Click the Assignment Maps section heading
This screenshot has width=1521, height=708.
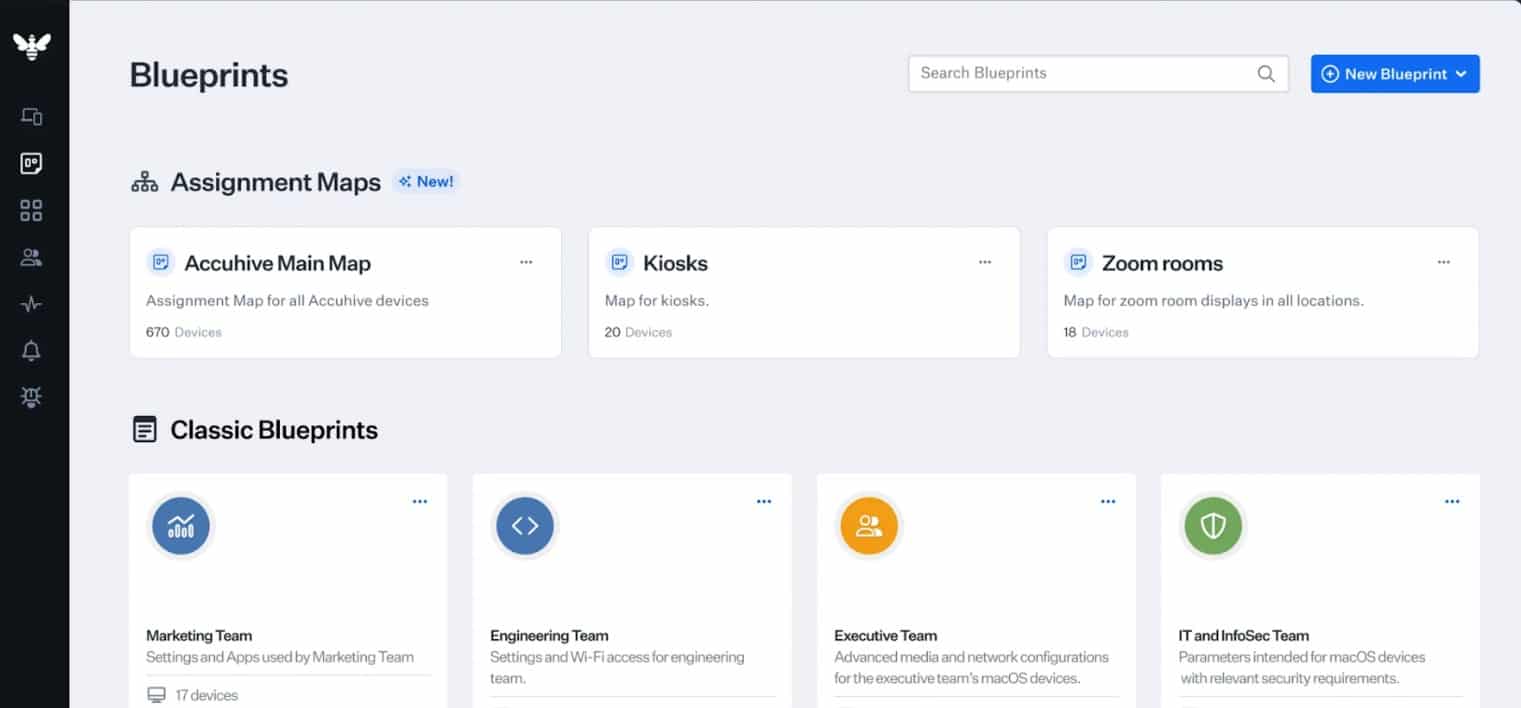point(276,182)
